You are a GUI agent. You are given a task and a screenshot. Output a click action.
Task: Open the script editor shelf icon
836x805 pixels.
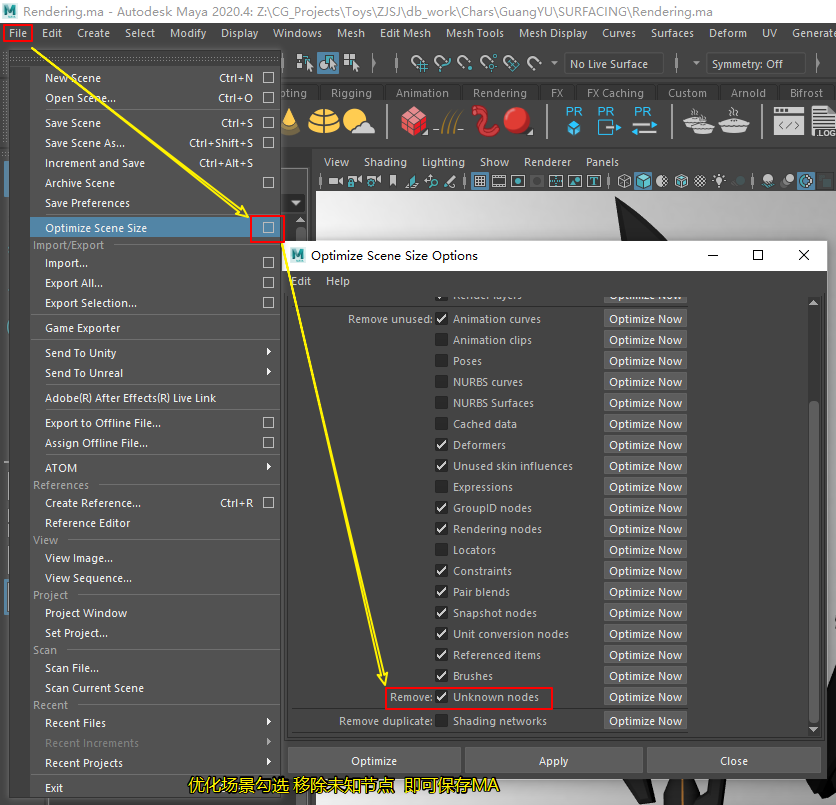pos(789,121)
